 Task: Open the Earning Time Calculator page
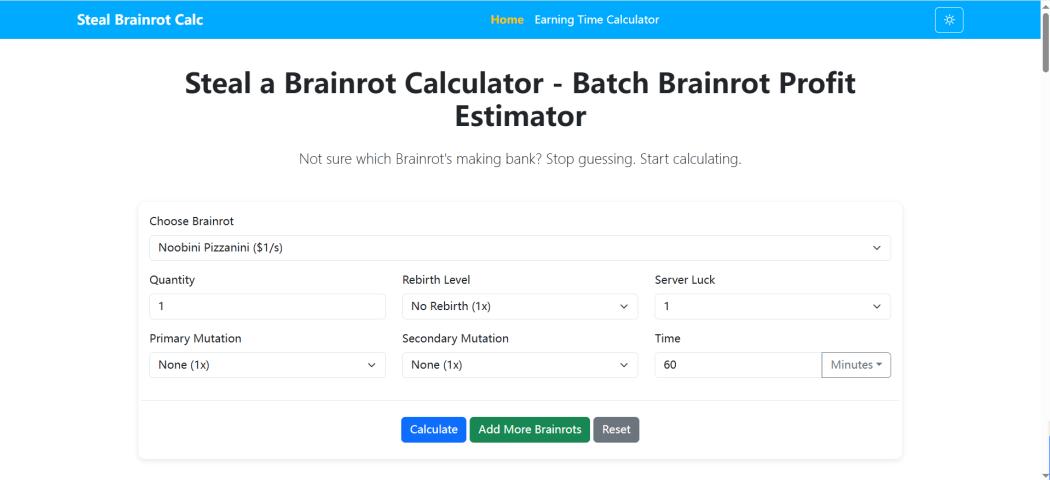point(597,20)
